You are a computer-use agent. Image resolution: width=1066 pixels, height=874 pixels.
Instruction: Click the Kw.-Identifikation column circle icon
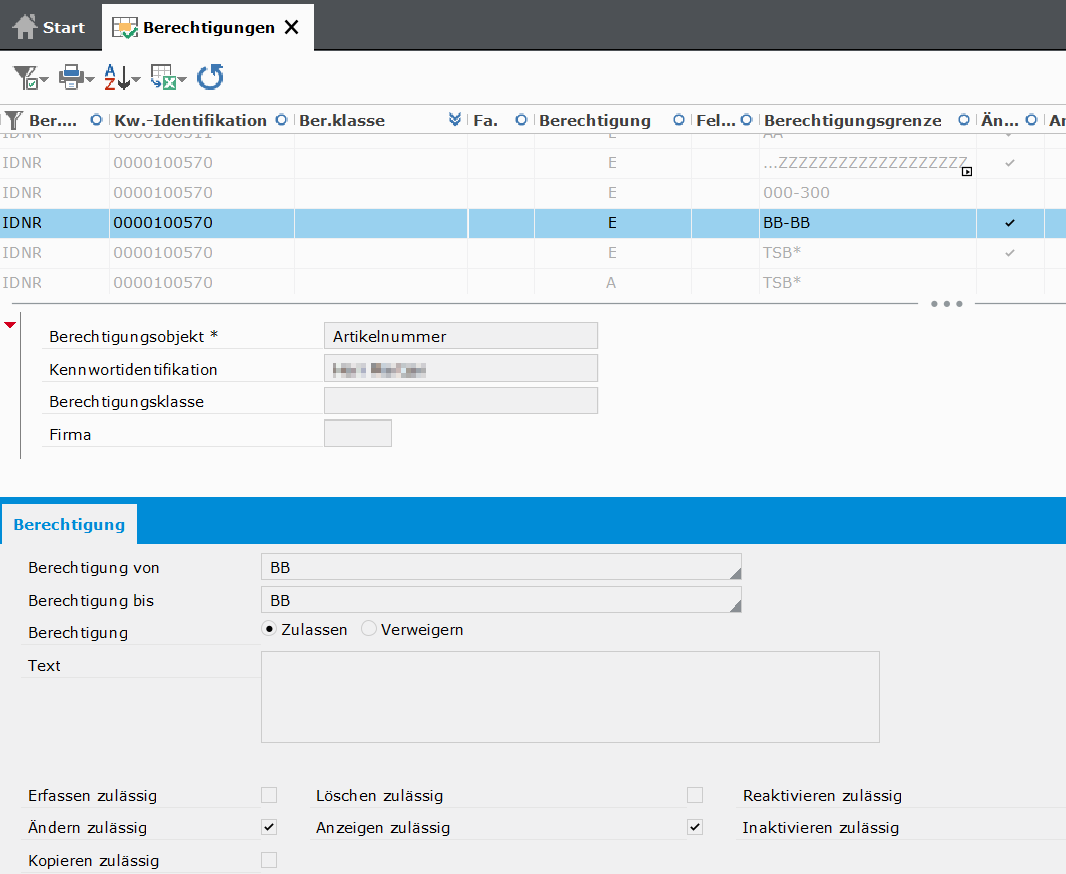(281, 120)
